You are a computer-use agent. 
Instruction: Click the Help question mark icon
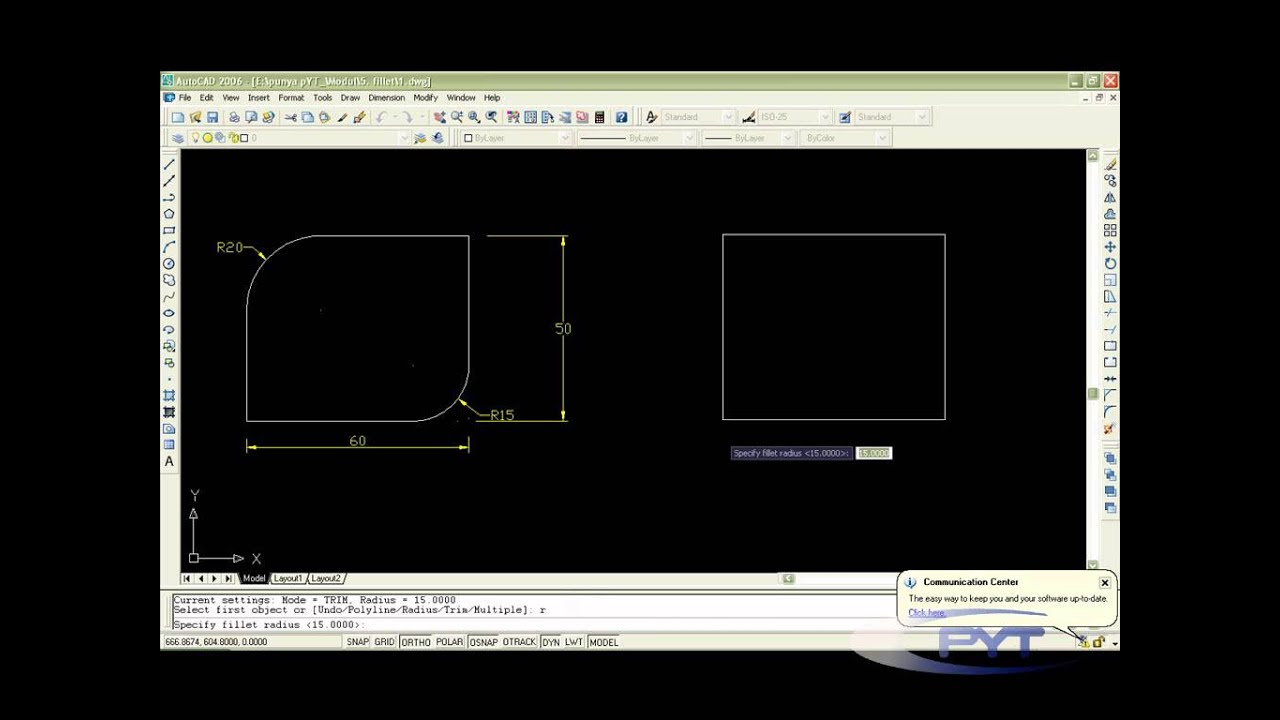coord(621,117)
